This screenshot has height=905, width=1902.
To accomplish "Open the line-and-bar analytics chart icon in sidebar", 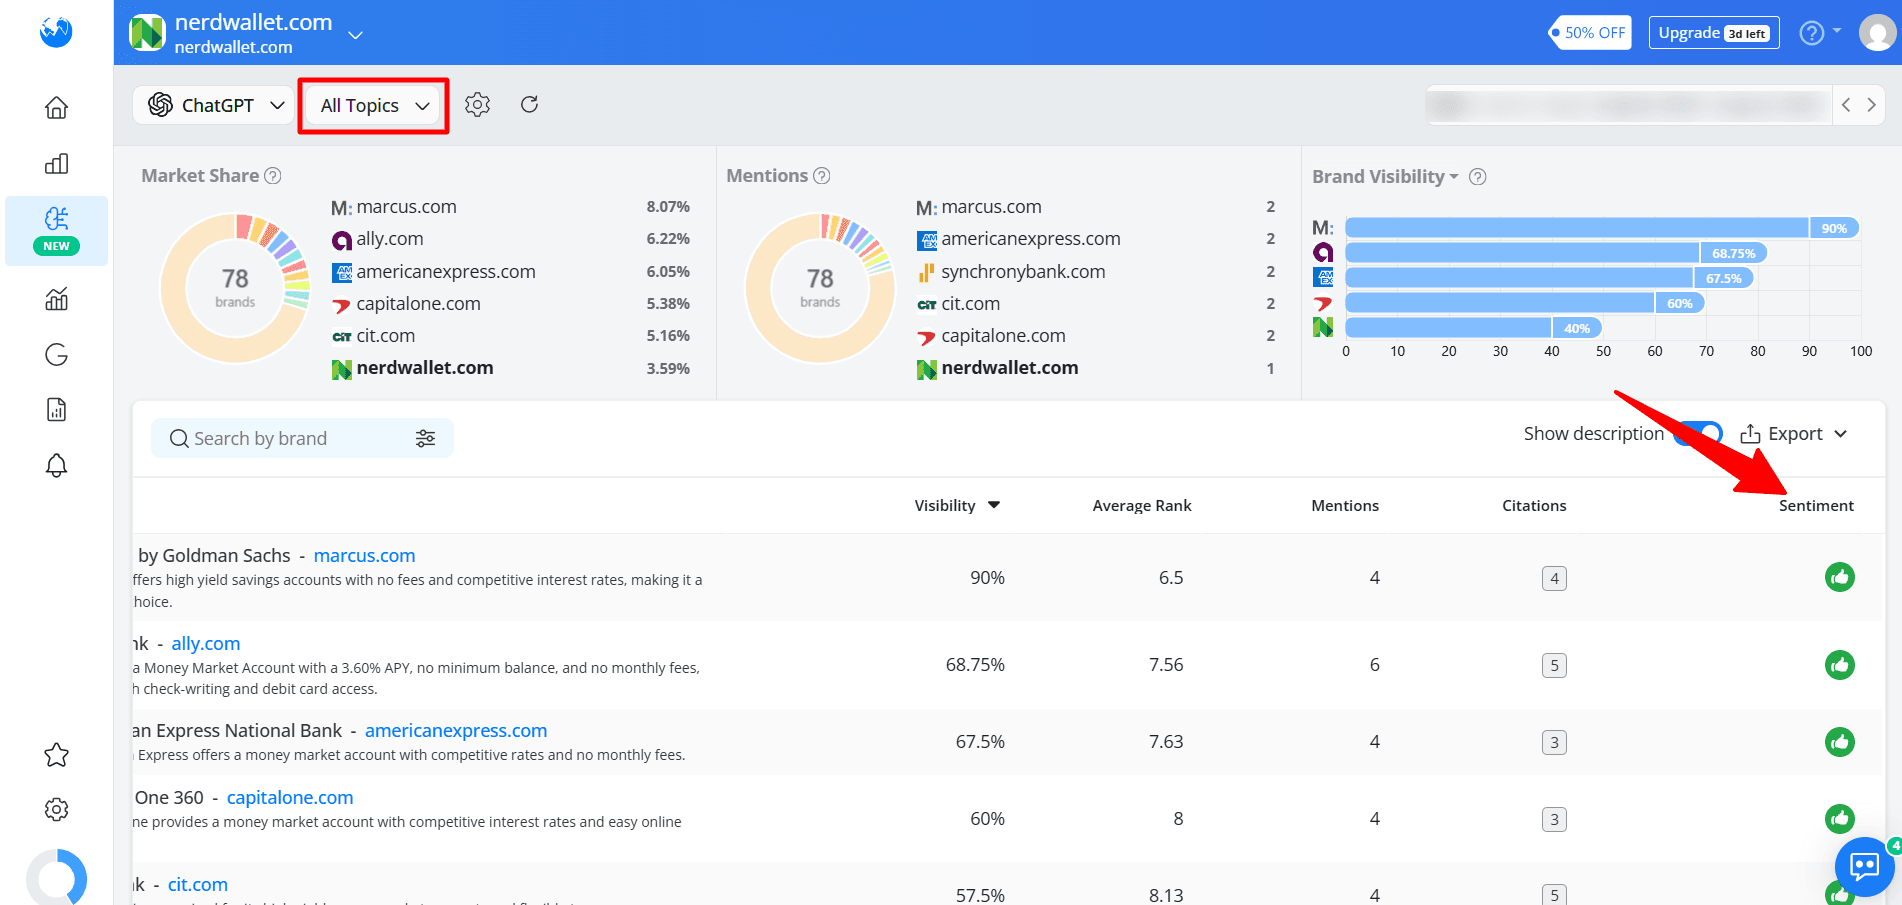I will (56, 299).
